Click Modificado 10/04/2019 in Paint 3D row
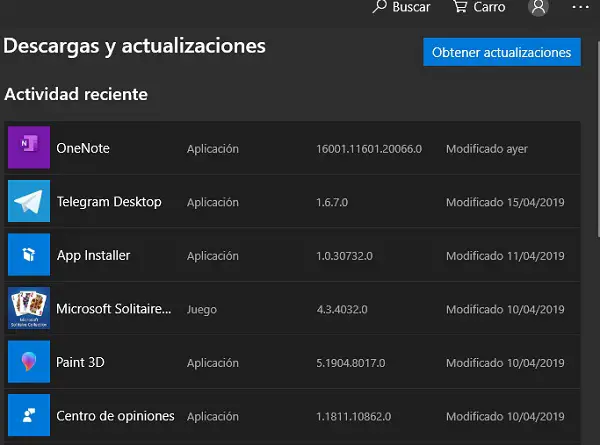 click(x=505, y=363)
